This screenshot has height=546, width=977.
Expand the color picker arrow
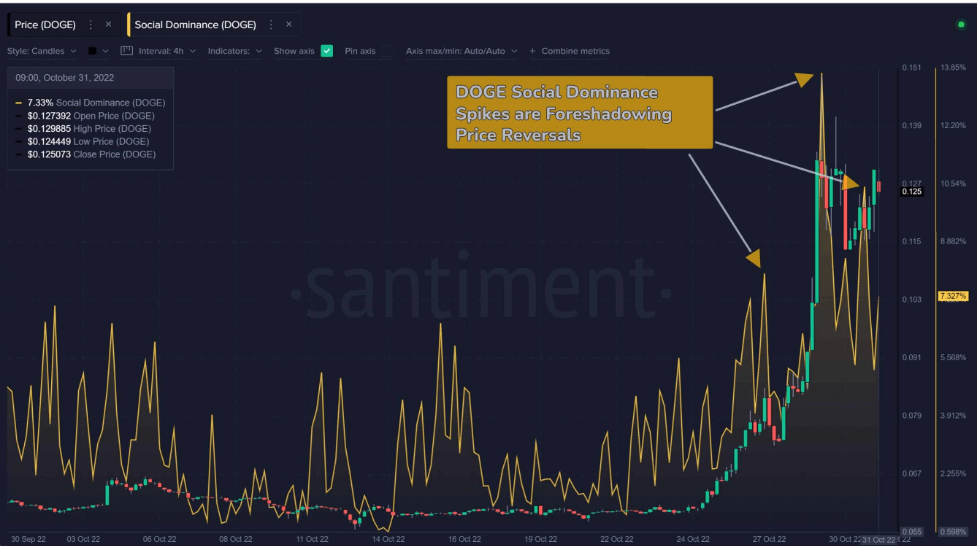105,51
